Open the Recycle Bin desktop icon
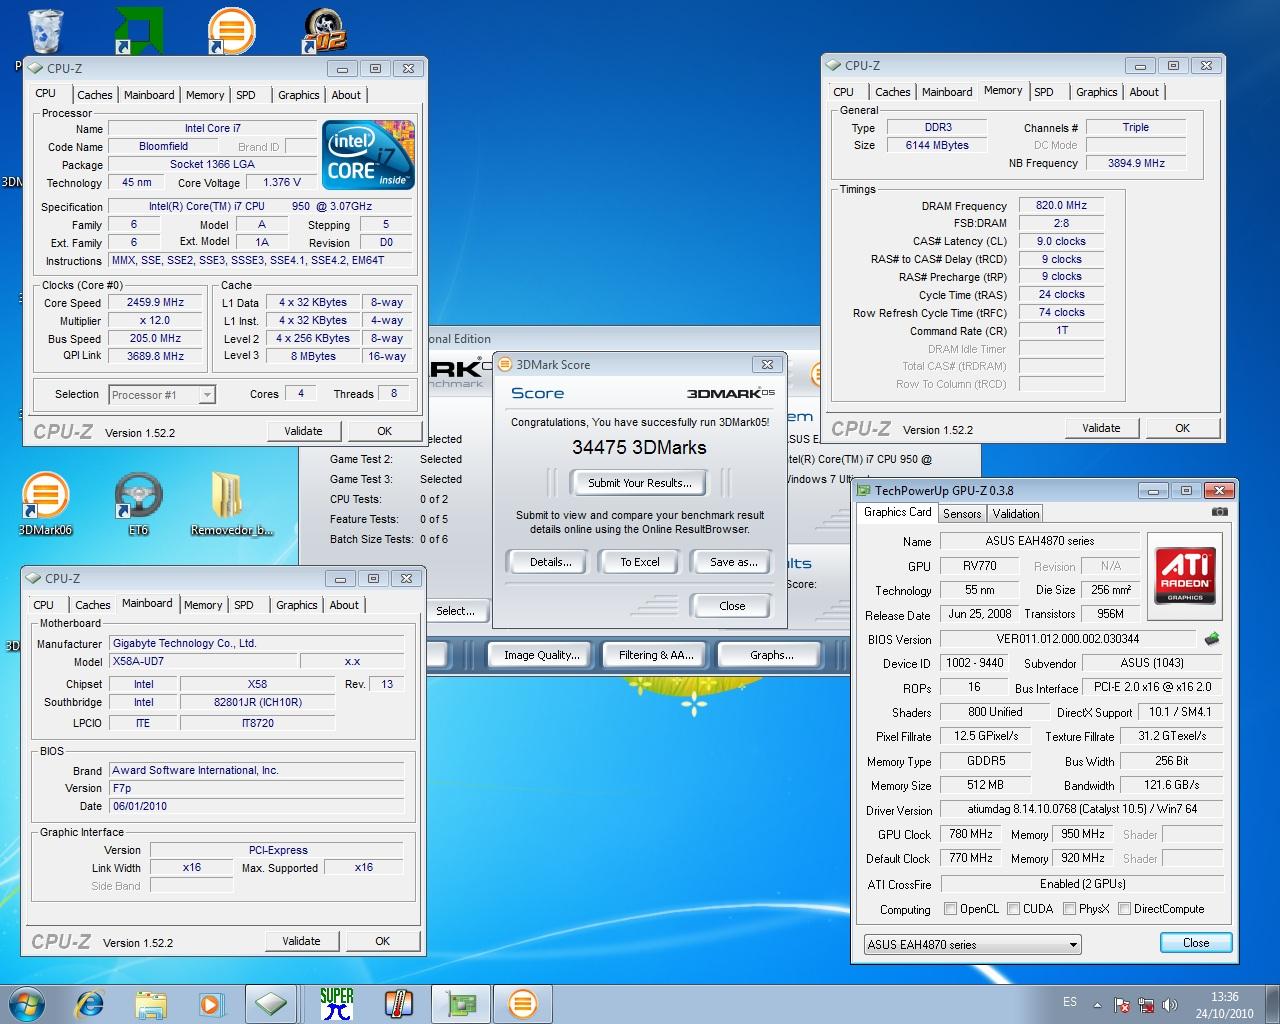The image size is (1280, 1024). [45, 30]
